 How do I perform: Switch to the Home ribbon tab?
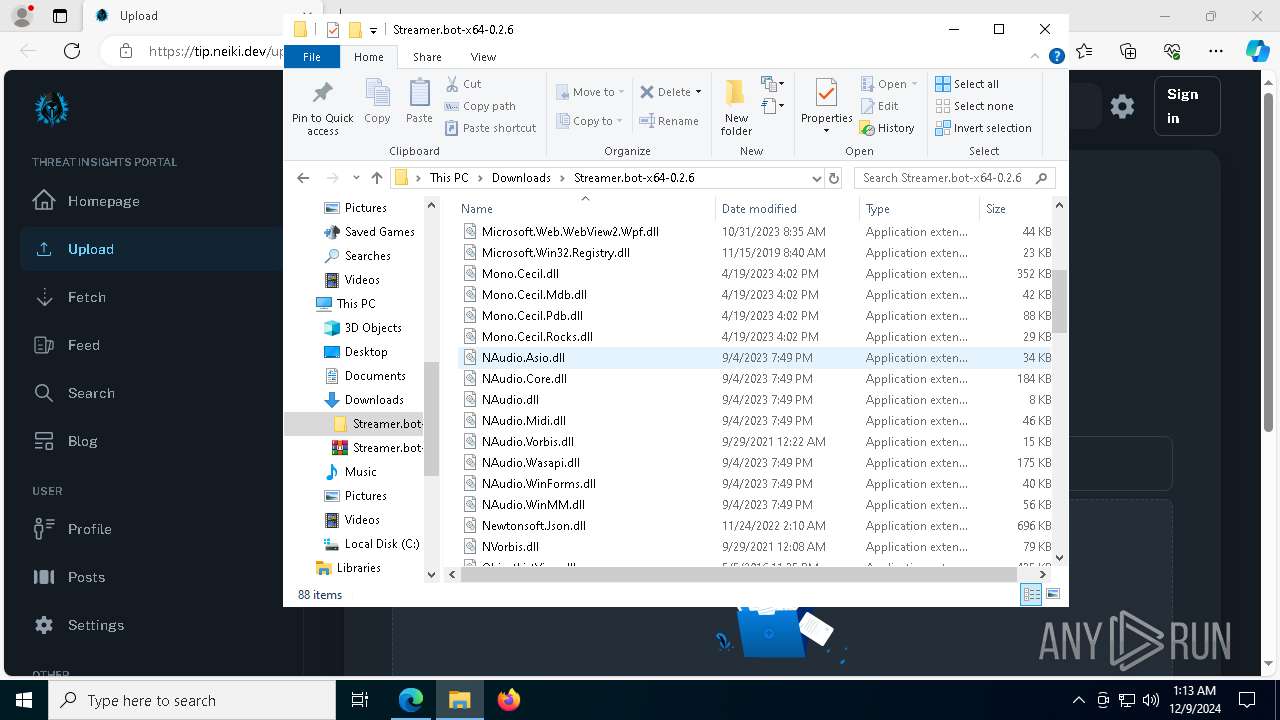[x=368, y=57]
